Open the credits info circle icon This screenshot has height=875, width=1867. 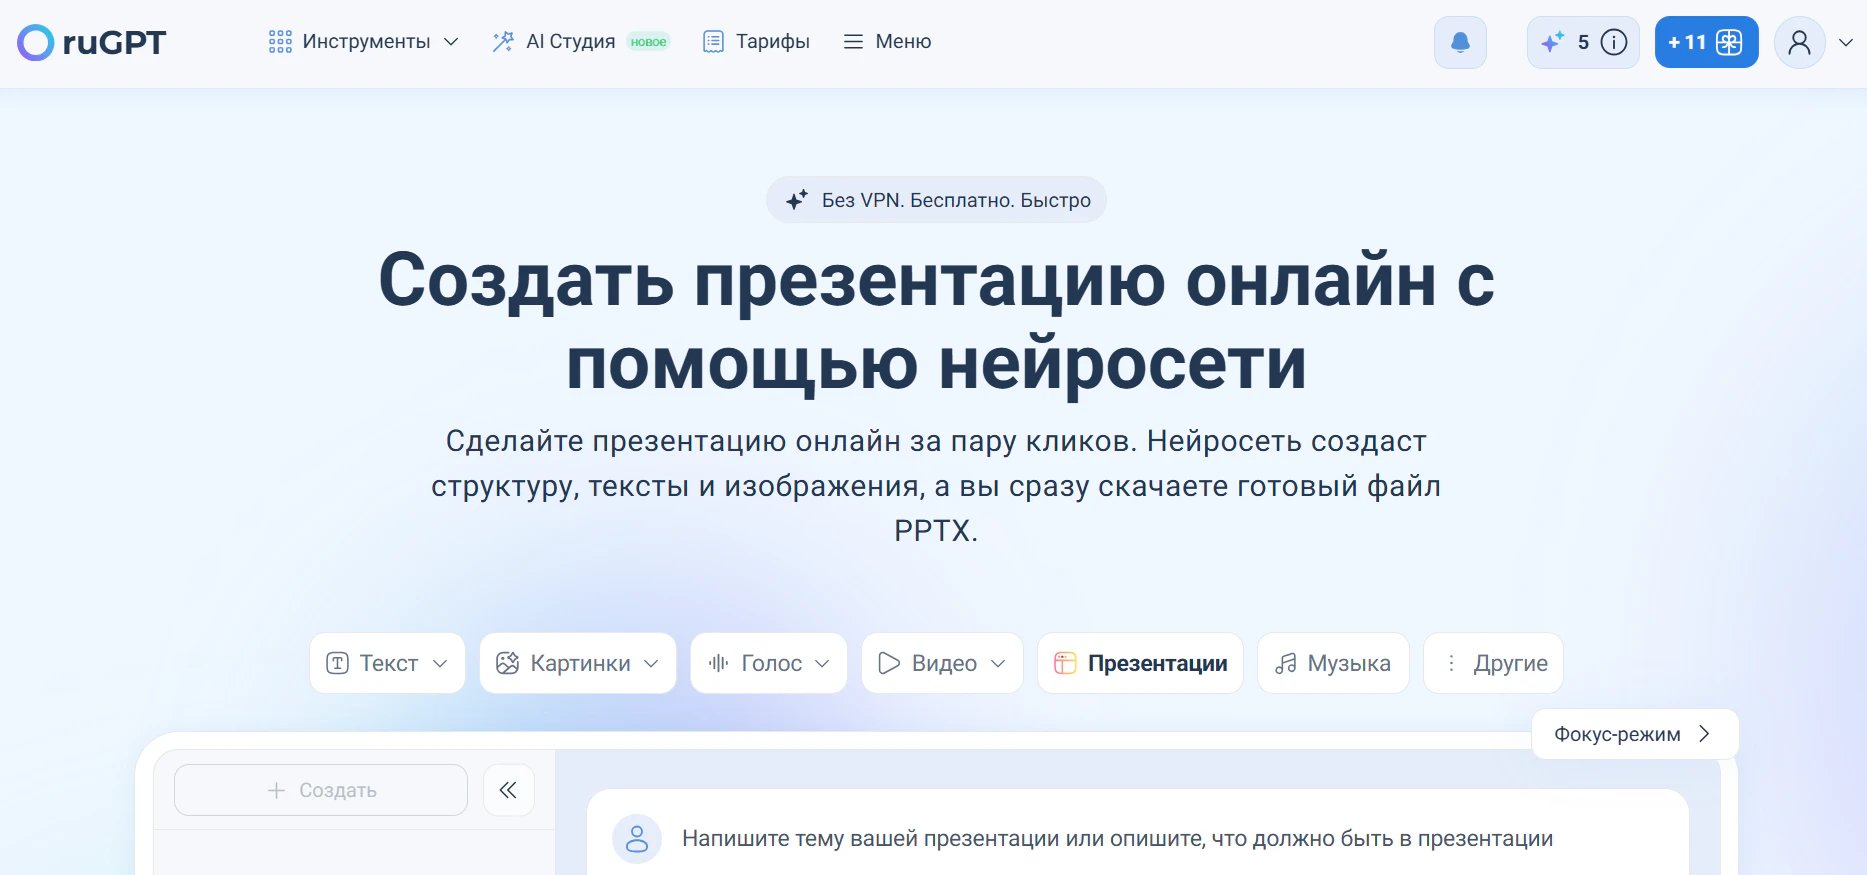click(x=1614, y=42)
